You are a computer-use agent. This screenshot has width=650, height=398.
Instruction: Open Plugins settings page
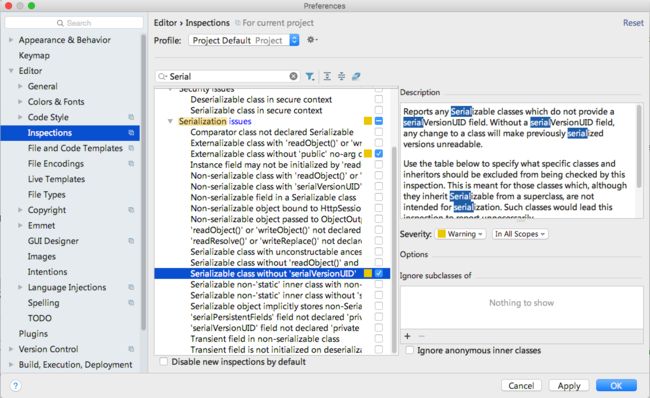[33, 333]
